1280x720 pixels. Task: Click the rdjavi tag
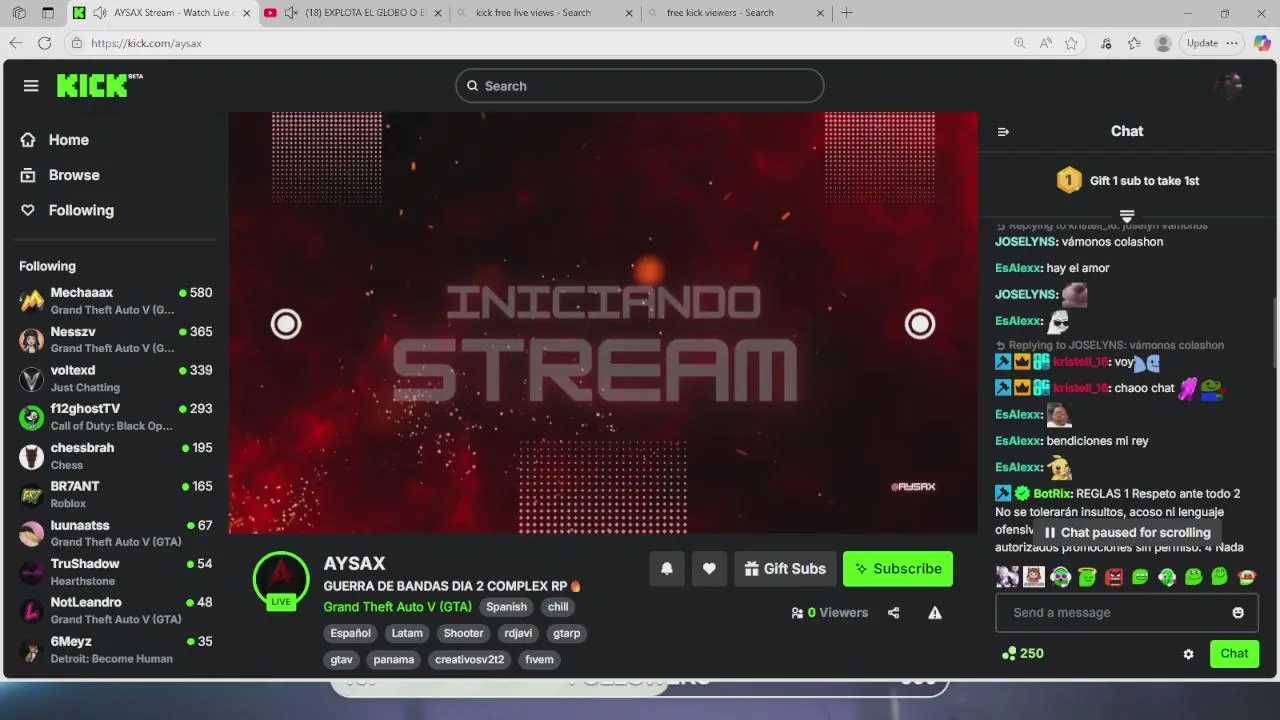(518, 633)
